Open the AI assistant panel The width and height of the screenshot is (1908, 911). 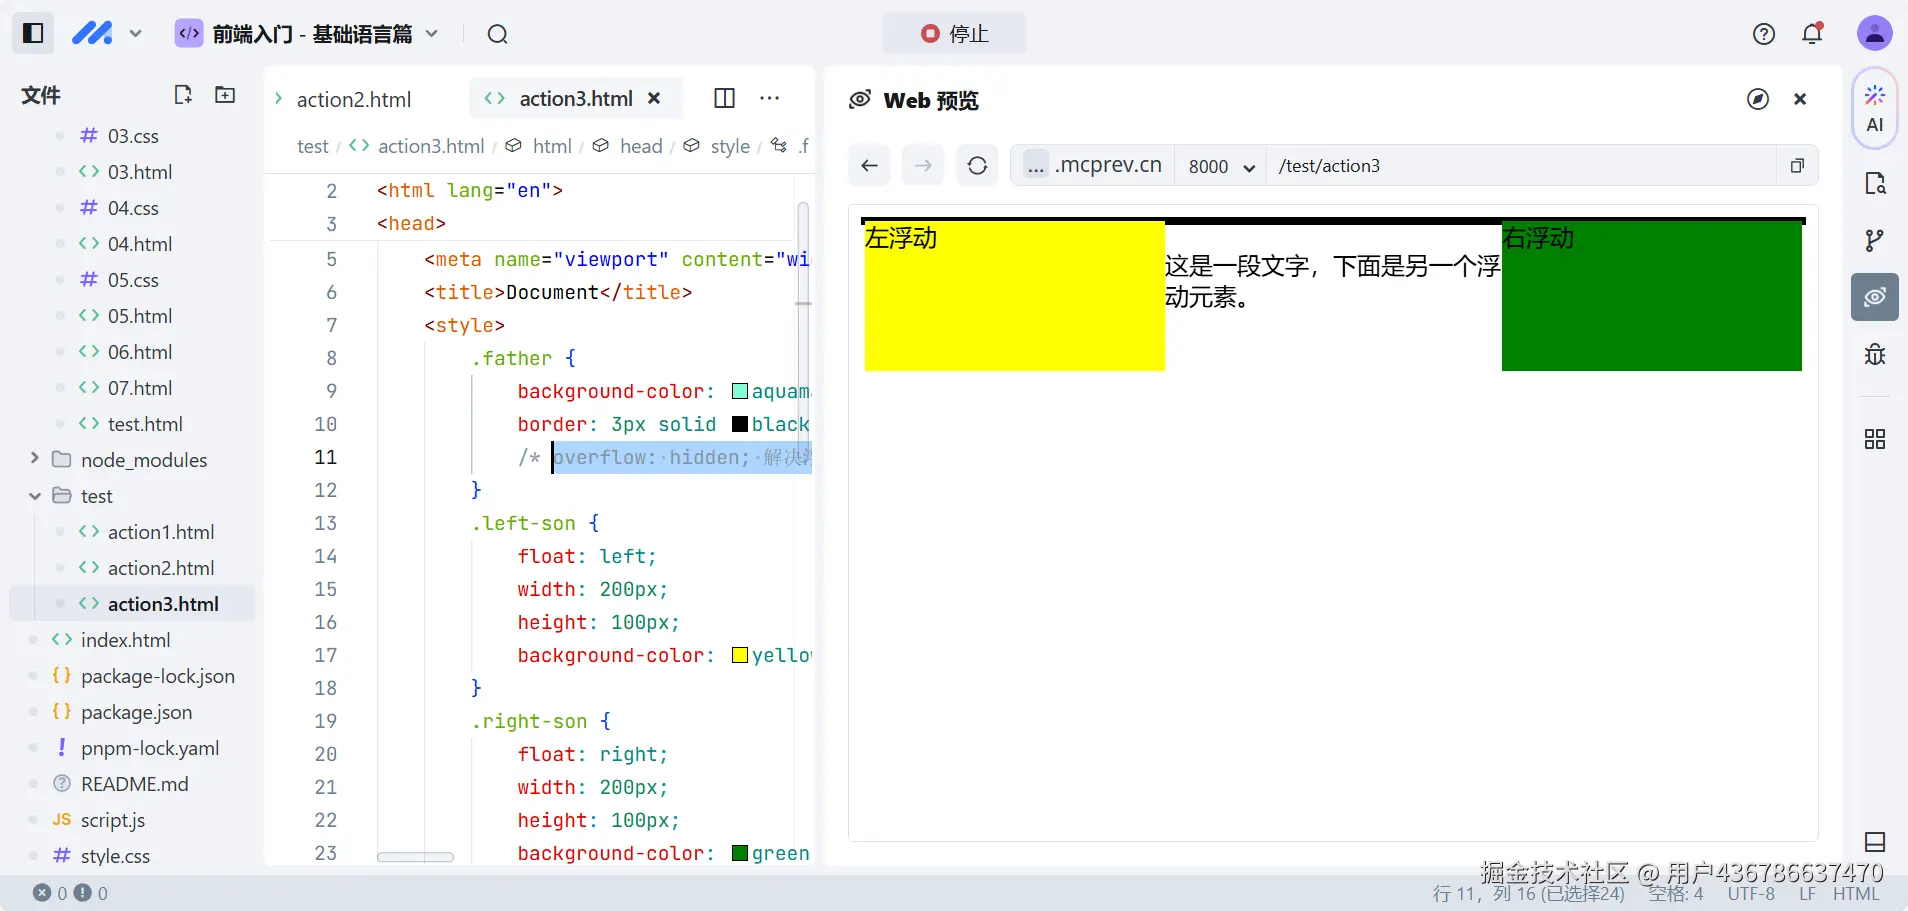coord(1874,109)
